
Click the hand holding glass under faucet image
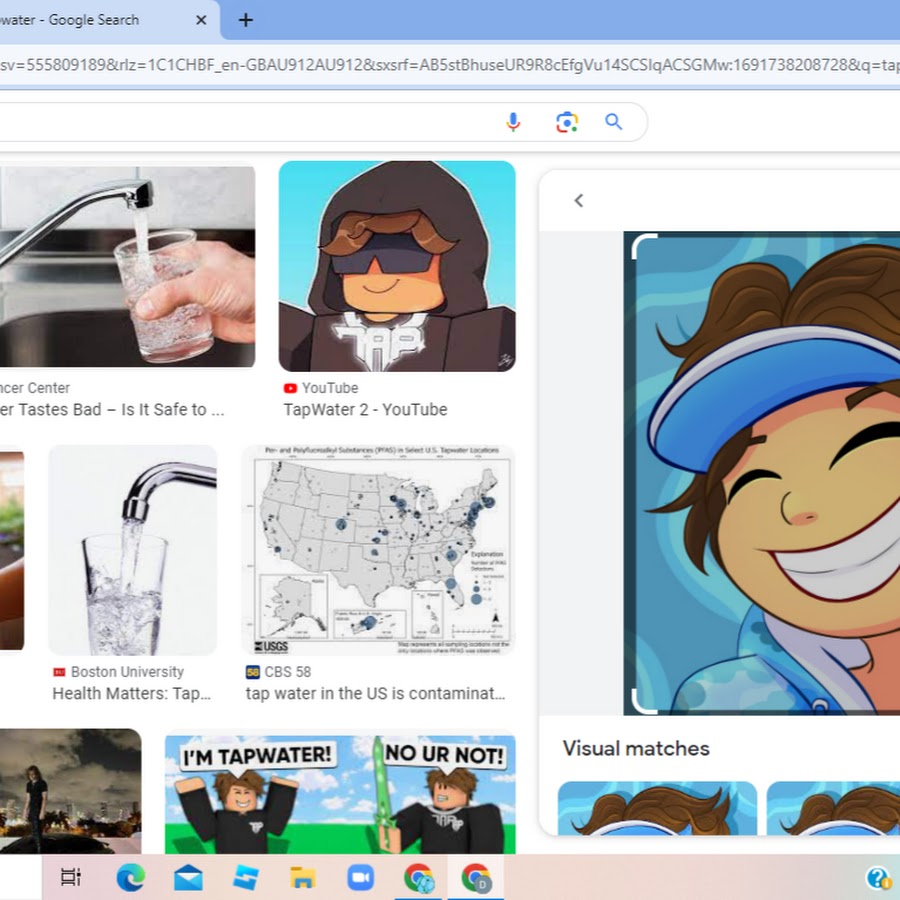click(x=127, y=266)
